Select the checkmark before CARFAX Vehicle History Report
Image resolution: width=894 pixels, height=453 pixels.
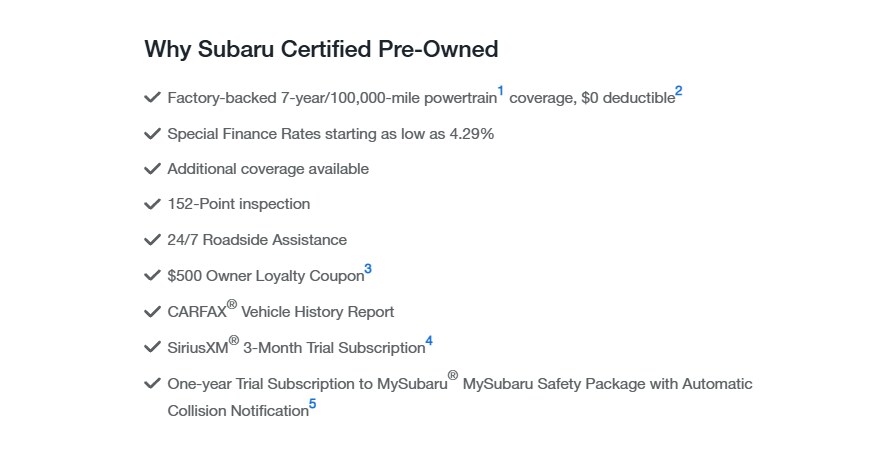pos(152,312)
